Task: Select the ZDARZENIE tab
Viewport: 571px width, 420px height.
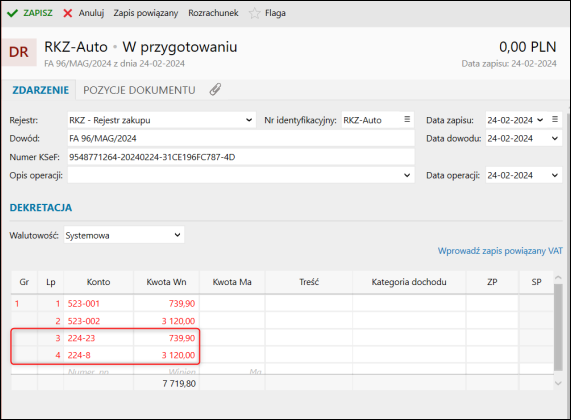Action: (x=40, y=90)
